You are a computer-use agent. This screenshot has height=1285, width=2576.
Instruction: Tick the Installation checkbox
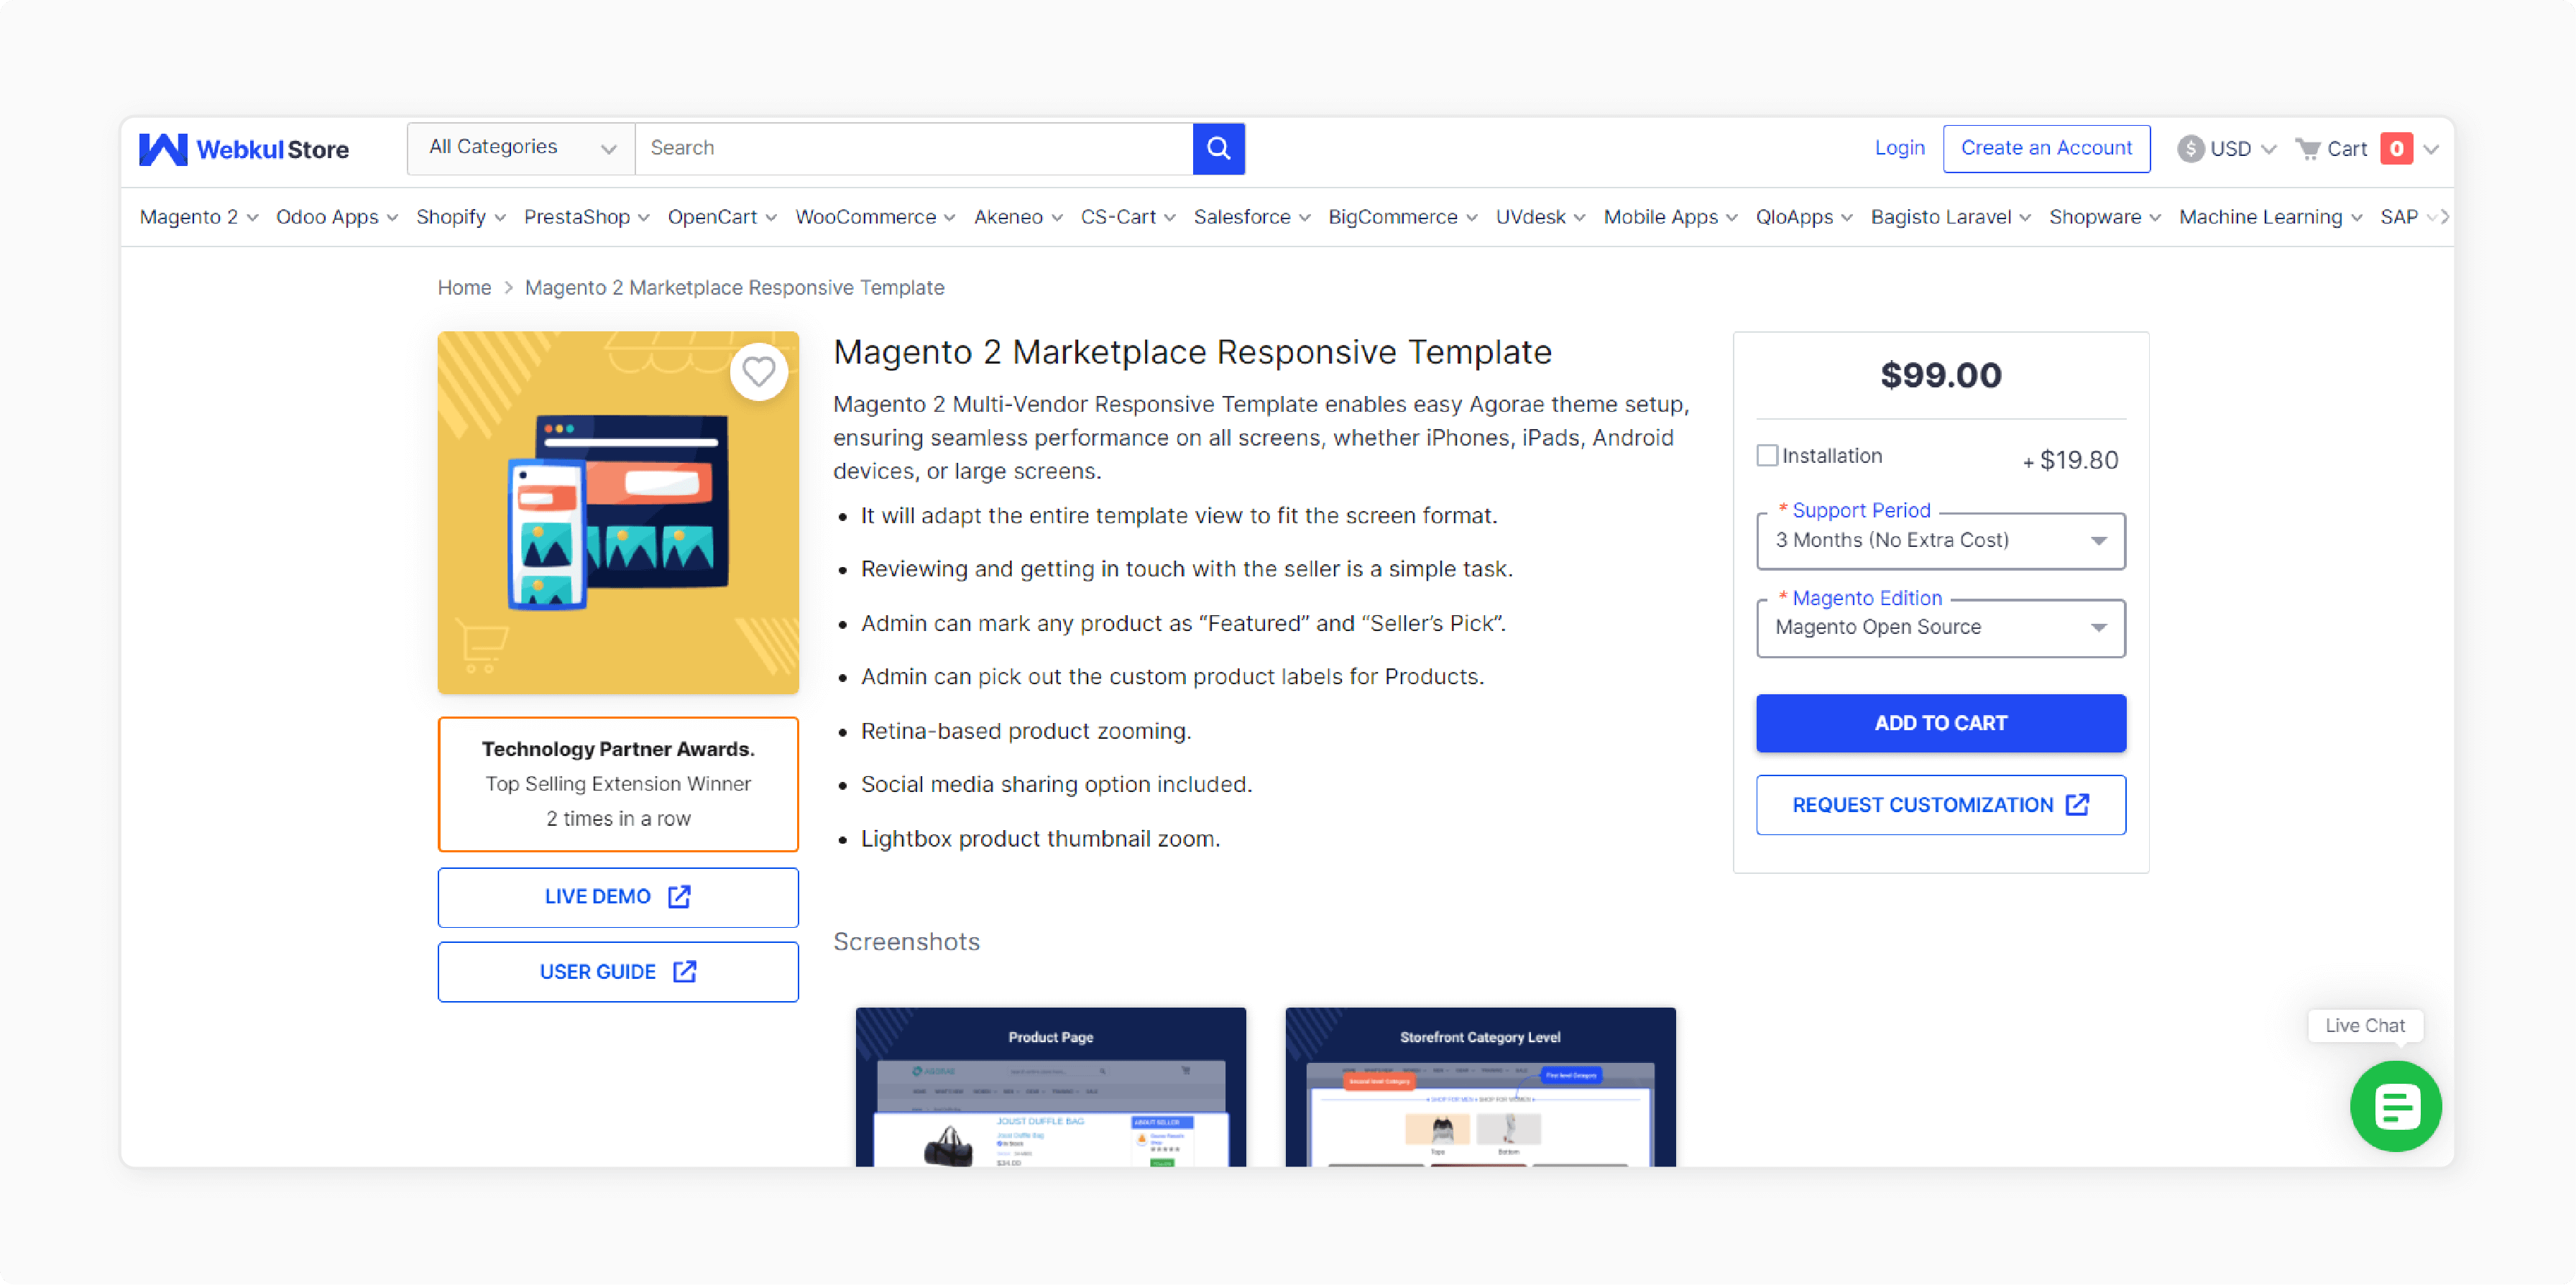1767,456
